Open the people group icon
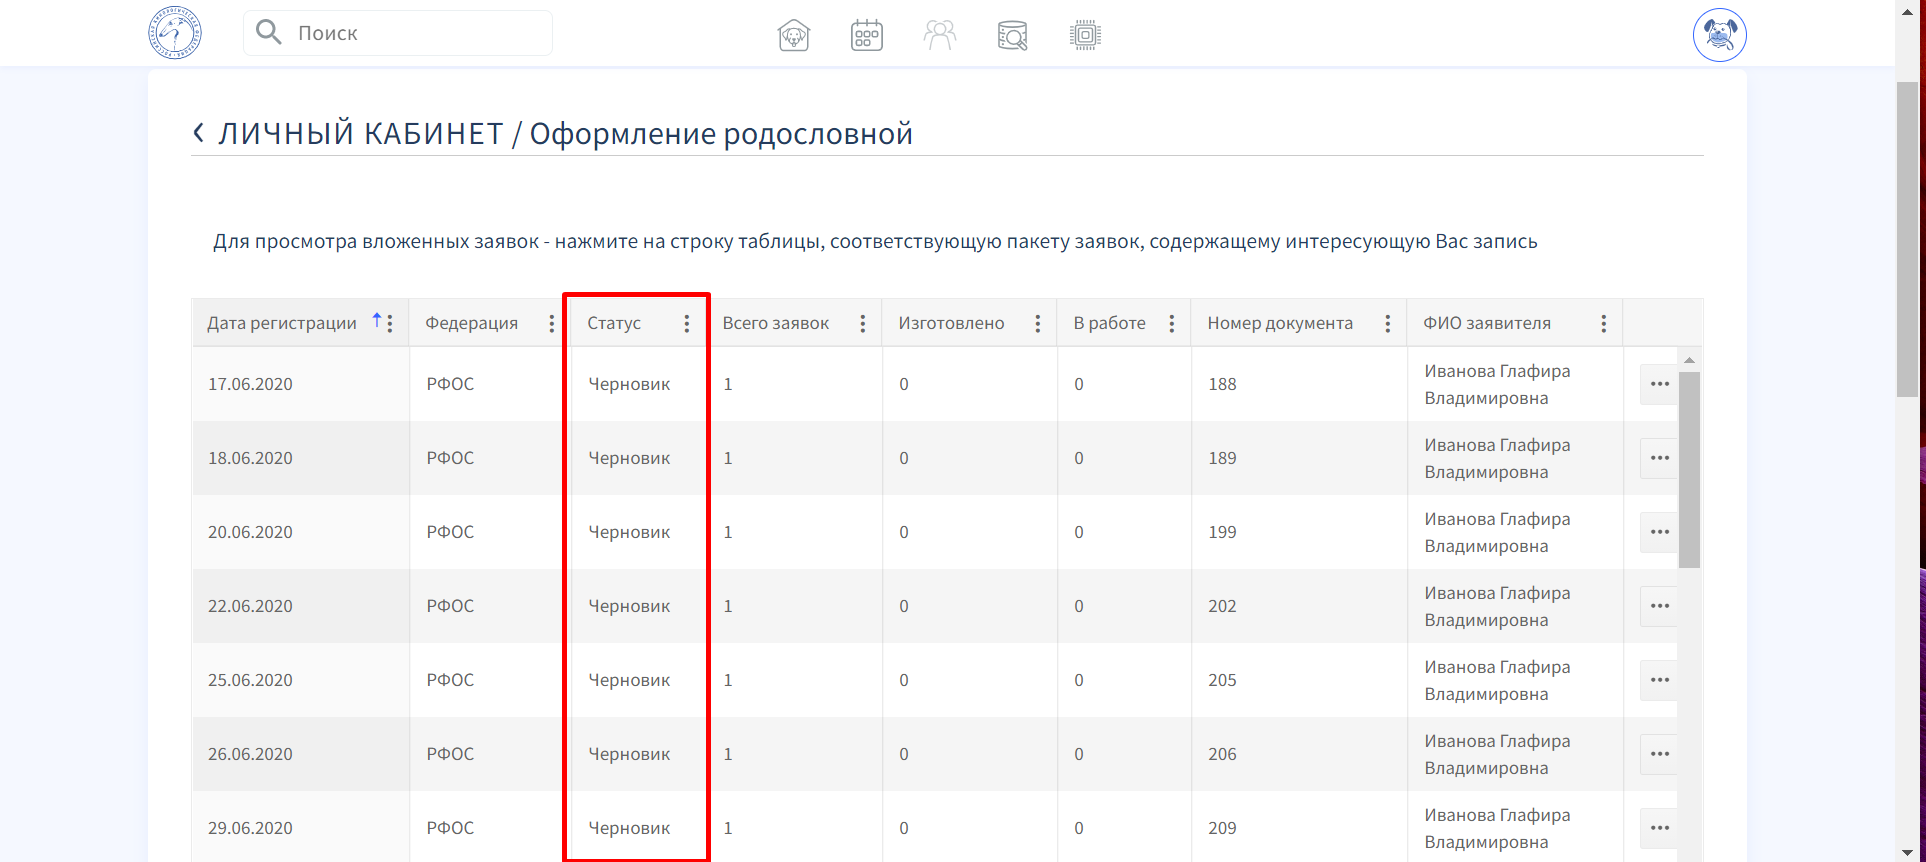This screenshot has height=862, width=1926. coord(939,35)
